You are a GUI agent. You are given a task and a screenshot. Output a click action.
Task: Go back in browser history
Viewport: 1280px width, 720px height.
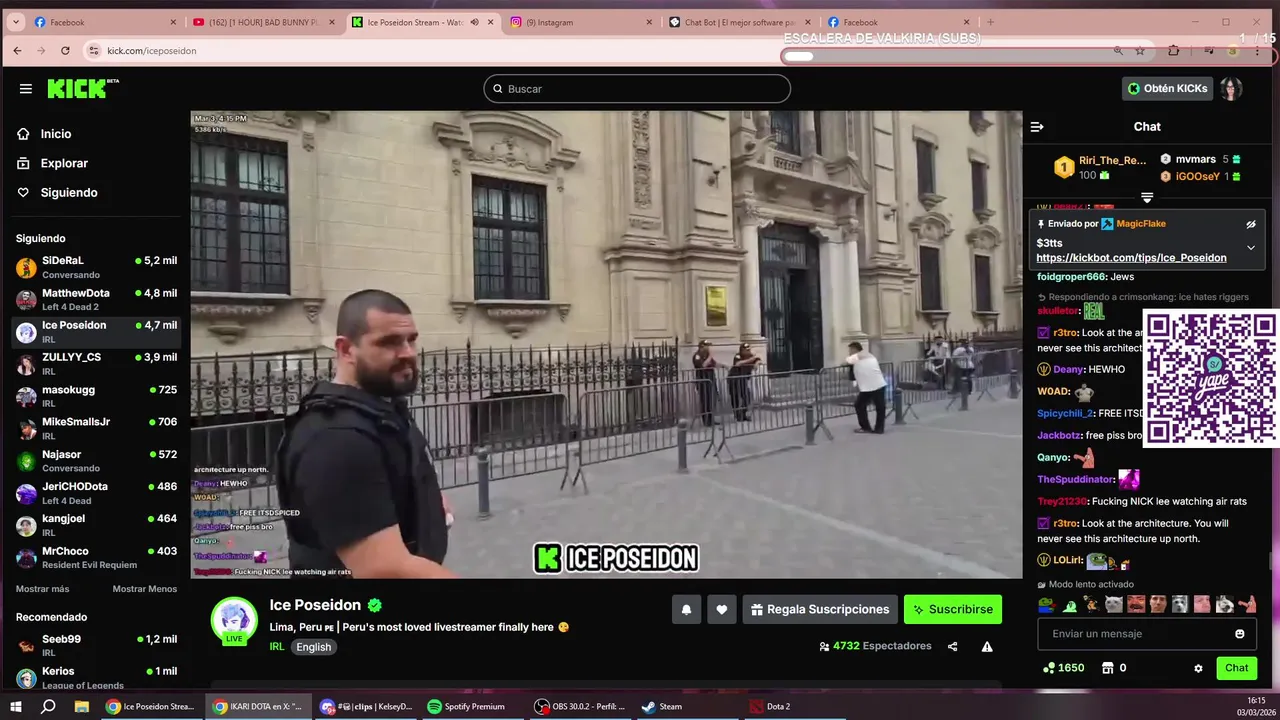tap(17, 51)
